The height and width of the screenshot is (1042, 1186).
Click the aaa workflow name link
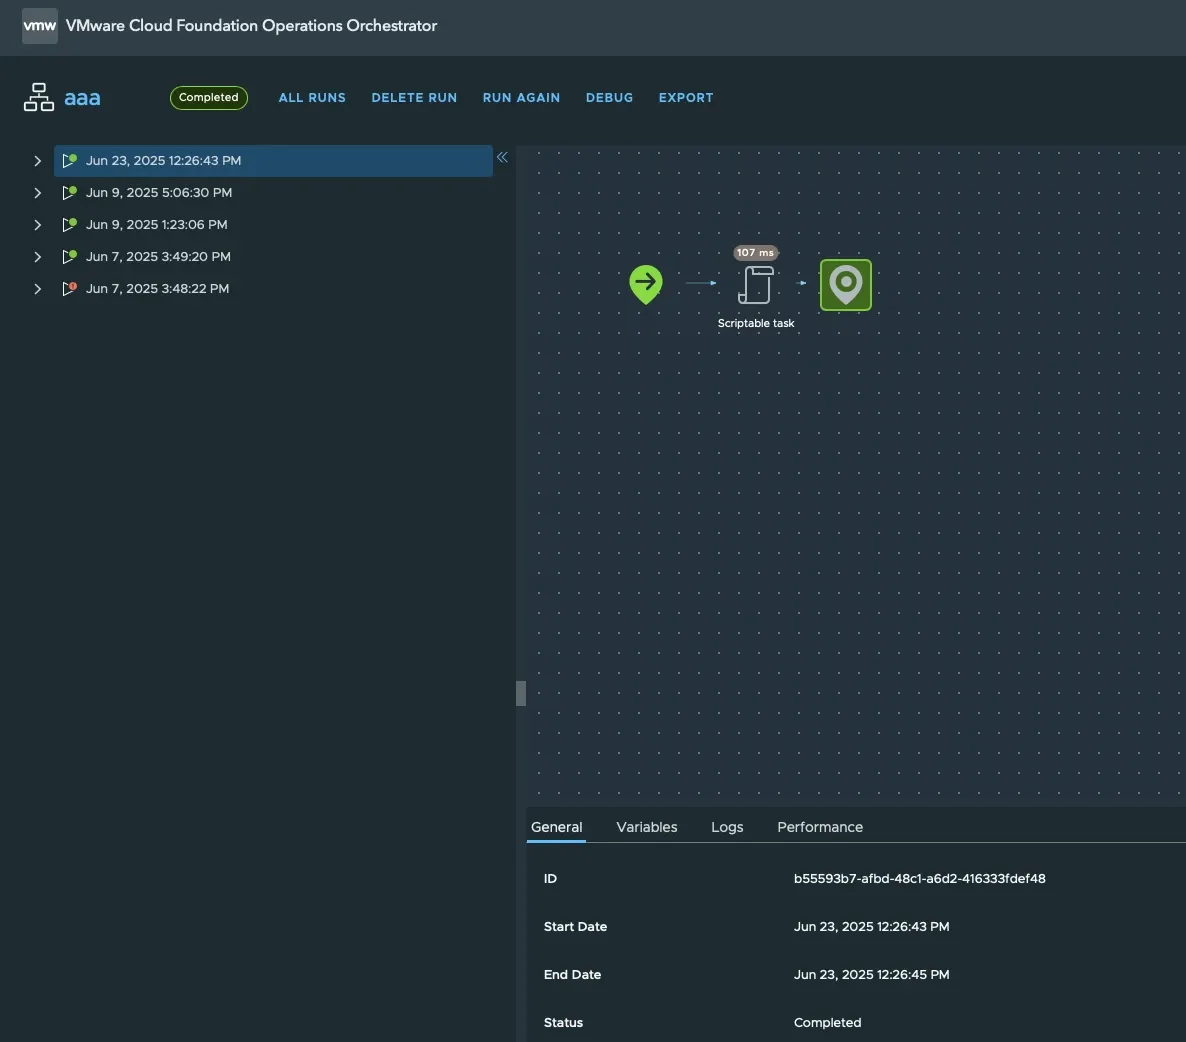82,98
